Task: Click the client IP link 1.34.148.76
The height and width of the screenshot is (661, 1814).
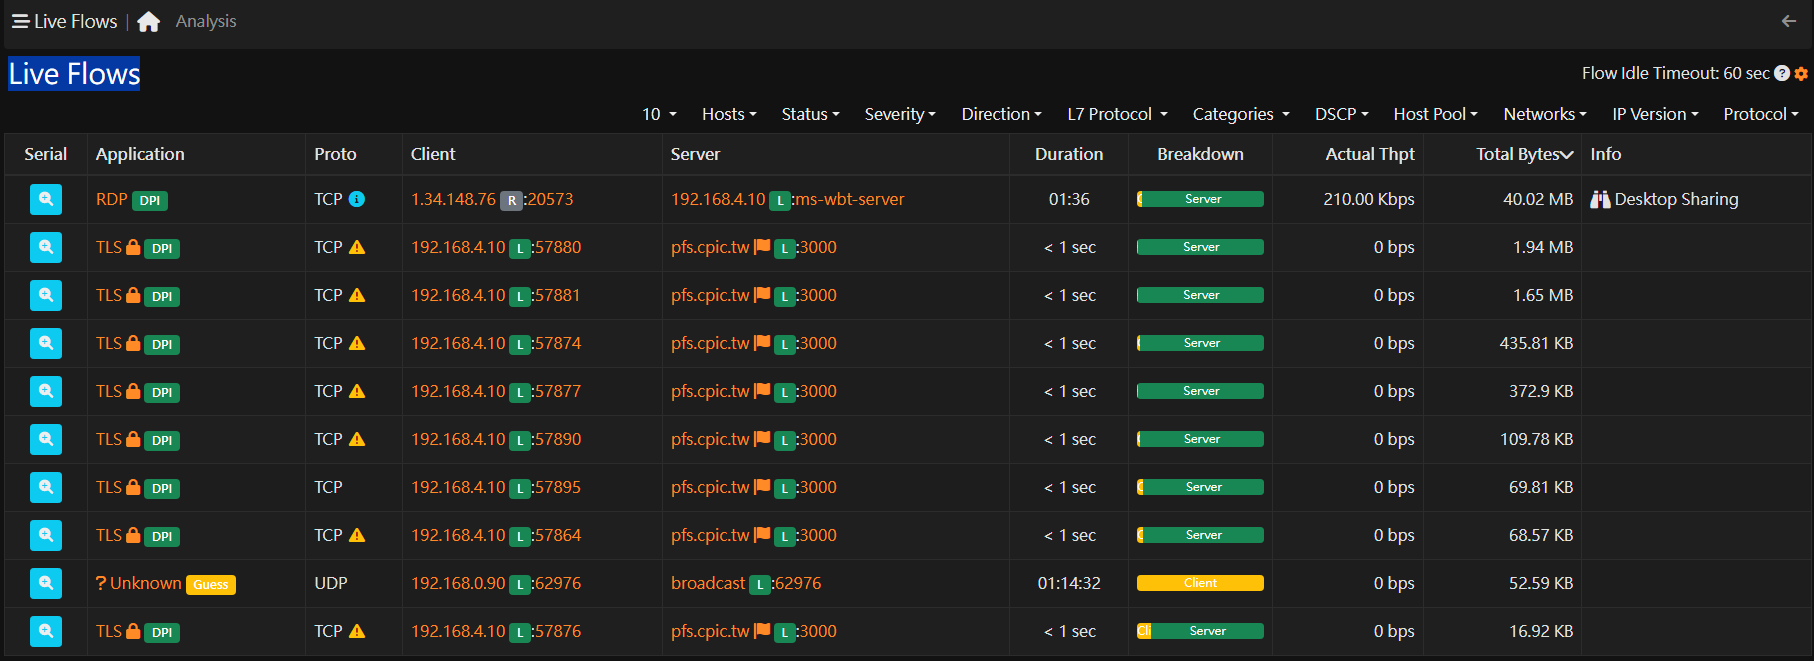Action: tap(453, 199)
